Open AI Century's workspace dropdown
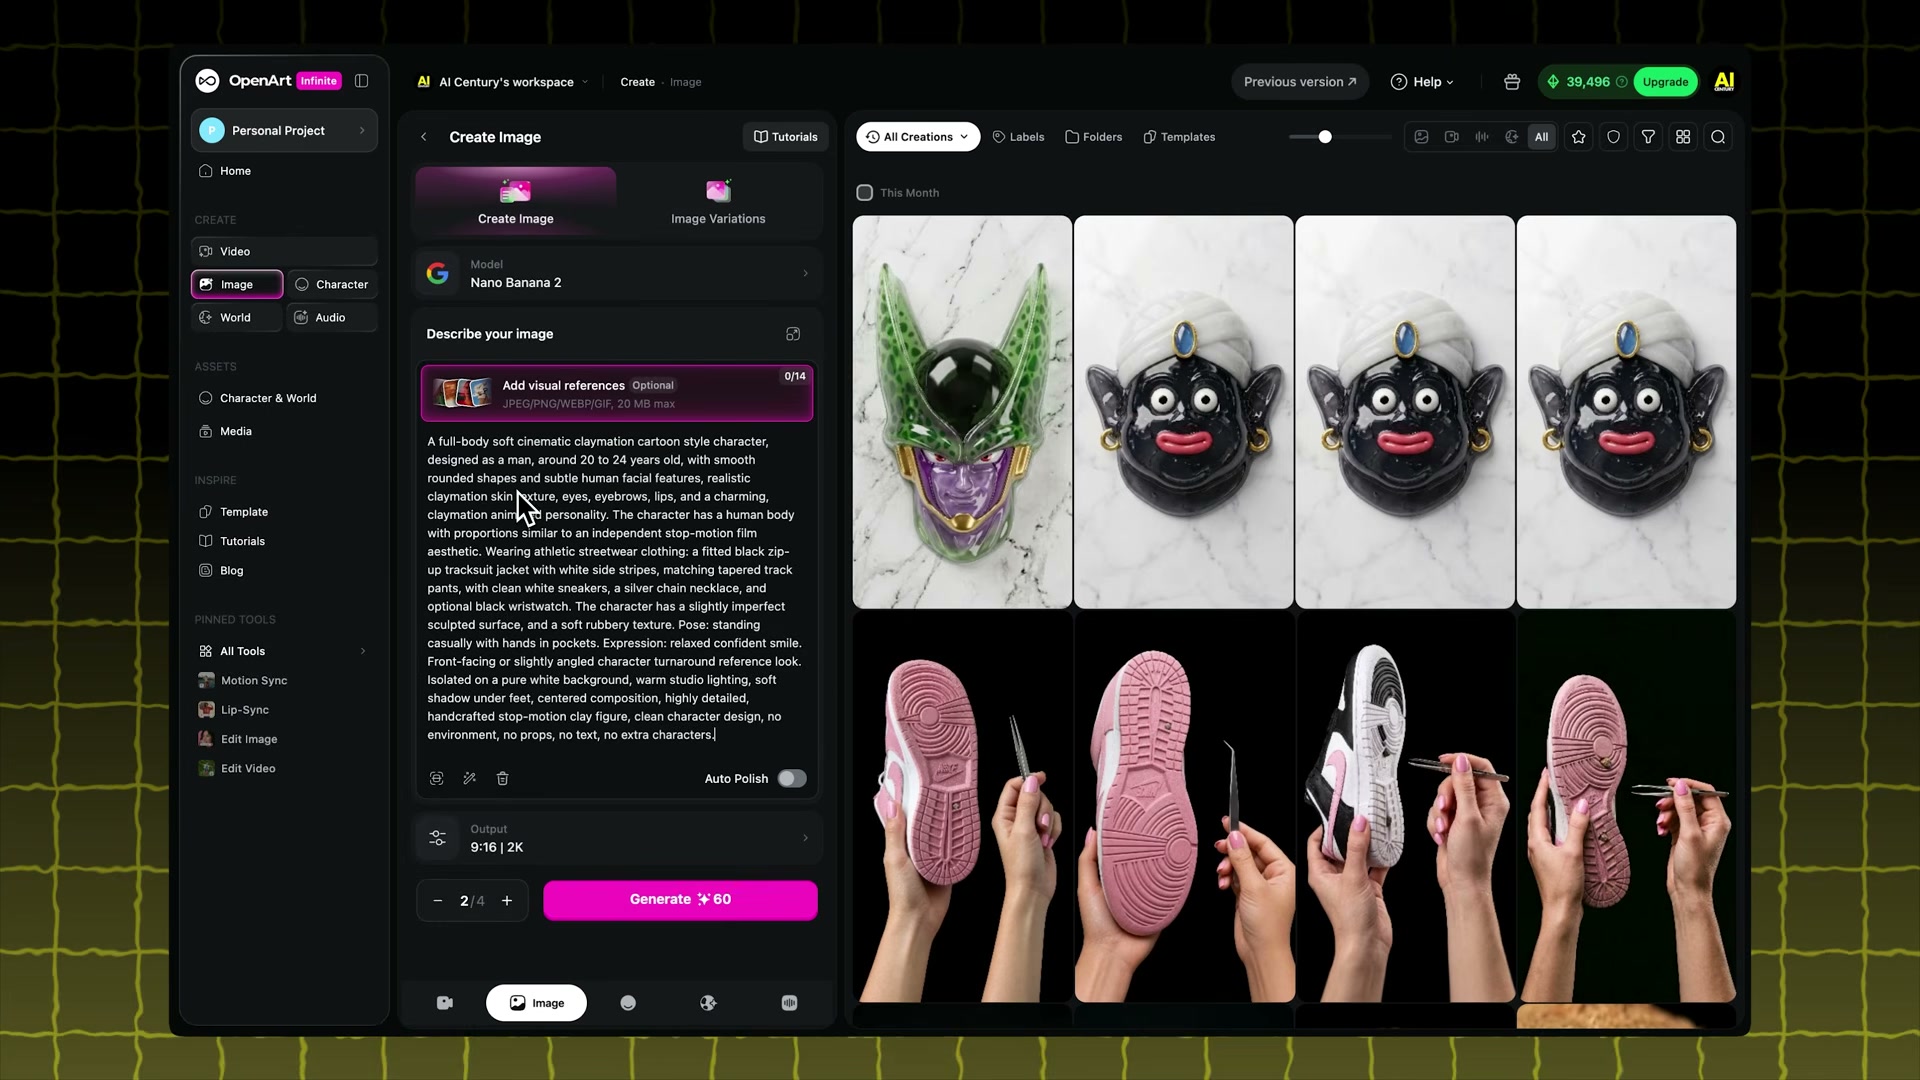 pyautogui.click(x=503, y=82)
